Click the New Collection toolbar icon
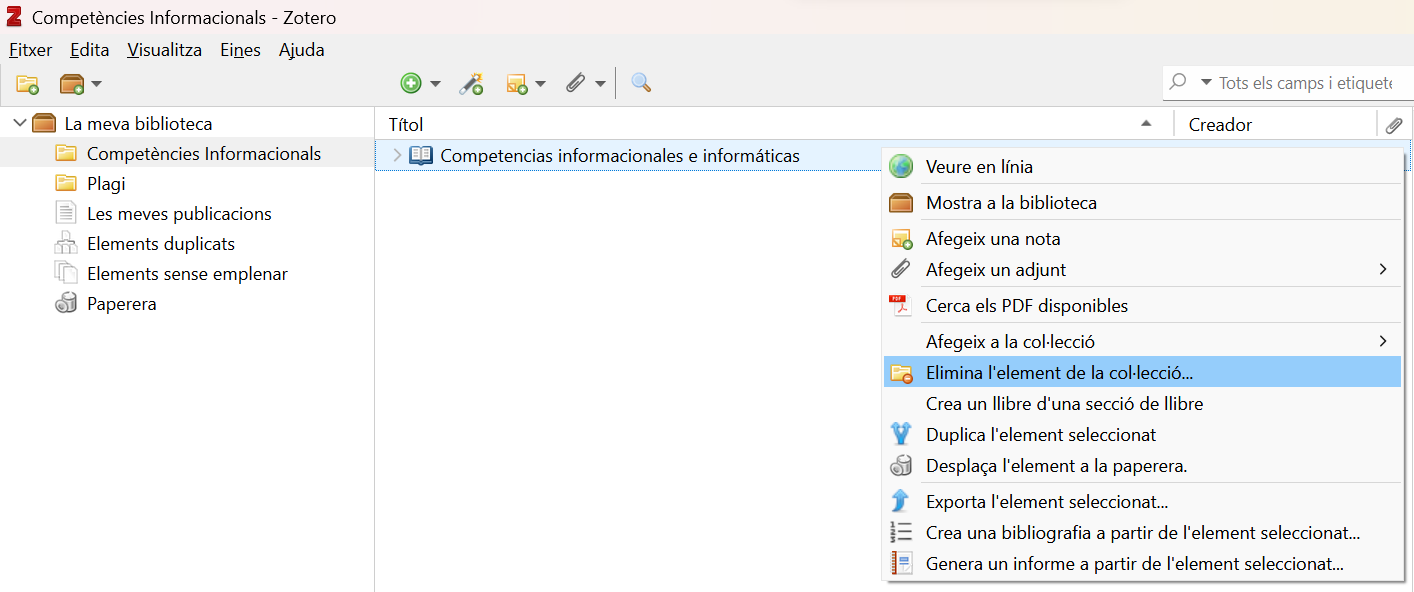The height and width of the screenshot is (592, 1414). (28, 84)
